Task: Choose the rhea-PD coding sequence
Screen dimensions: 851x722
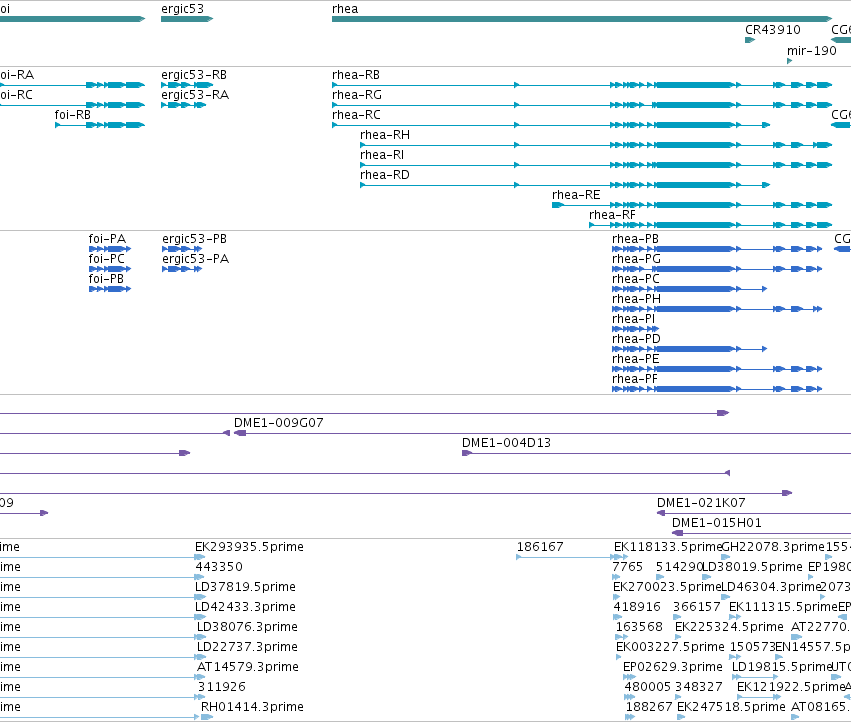Action: 689,349
